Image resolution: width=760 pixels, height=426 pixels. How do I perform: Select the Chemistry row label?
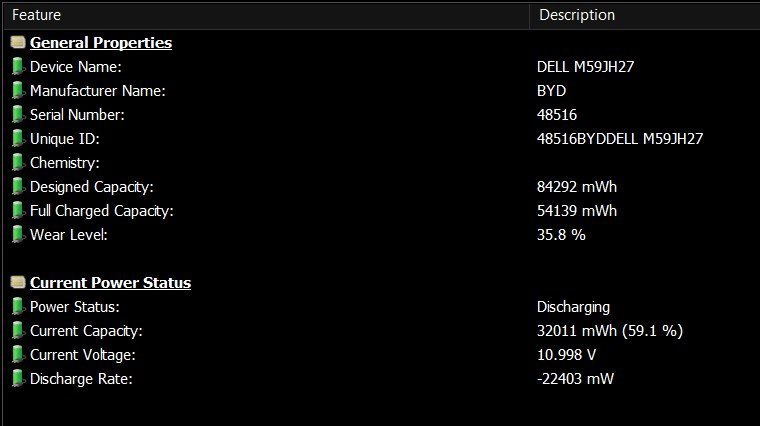[x=65, y=163]
